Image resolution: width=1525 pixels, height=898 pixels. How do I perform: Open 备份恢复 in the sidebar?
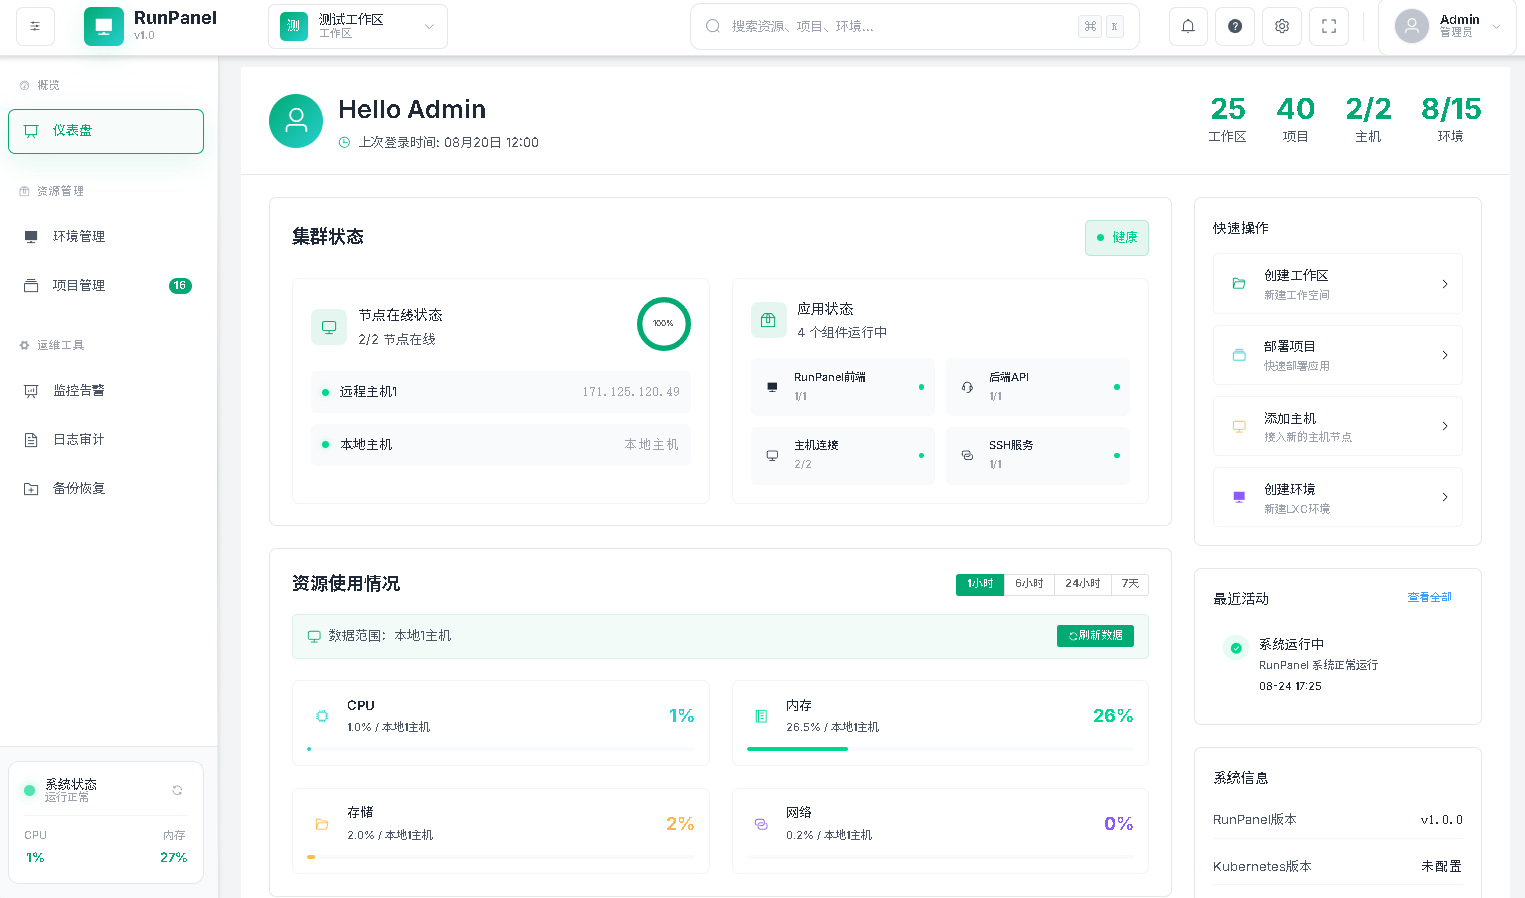tap(106, 489)
